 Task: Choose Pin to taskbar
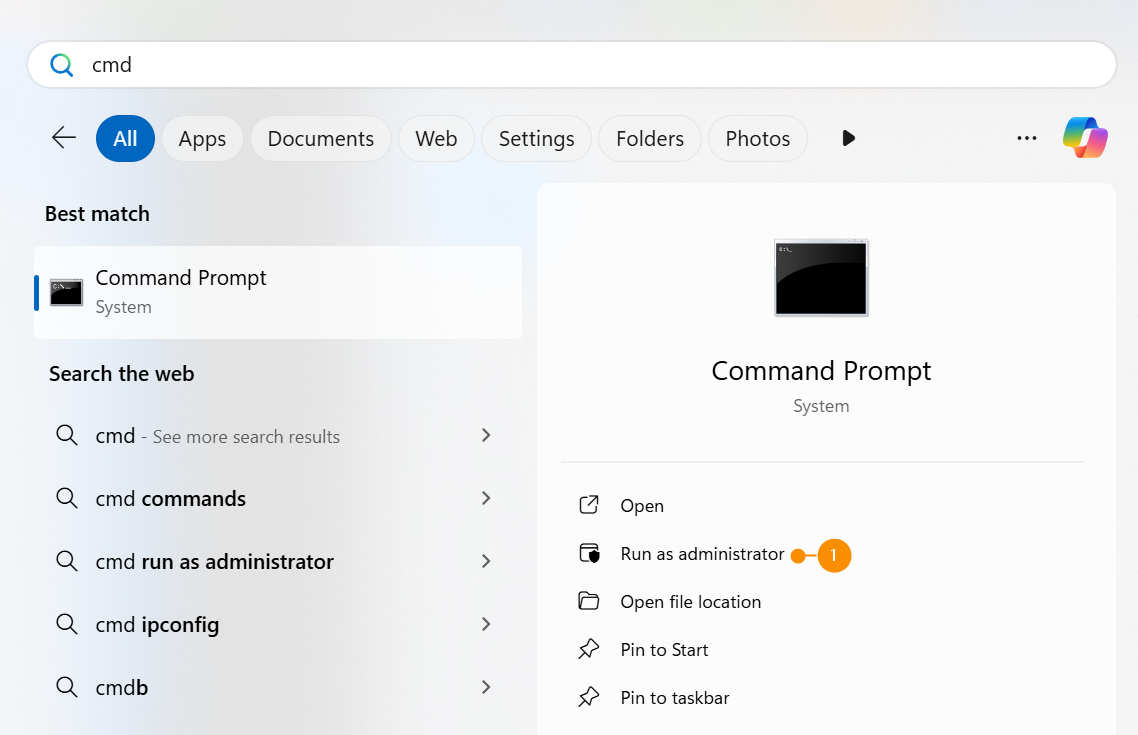coord(674,698)
